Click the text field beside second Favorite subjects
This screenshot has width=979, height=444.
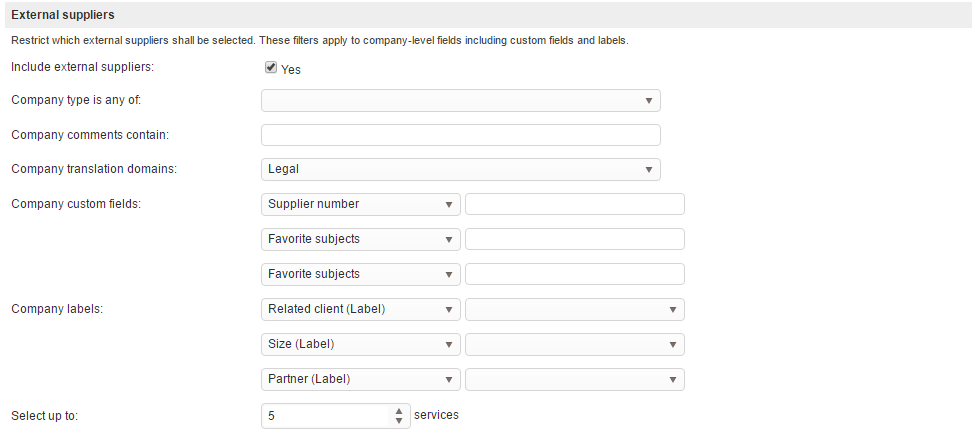[x=575, y=274]
